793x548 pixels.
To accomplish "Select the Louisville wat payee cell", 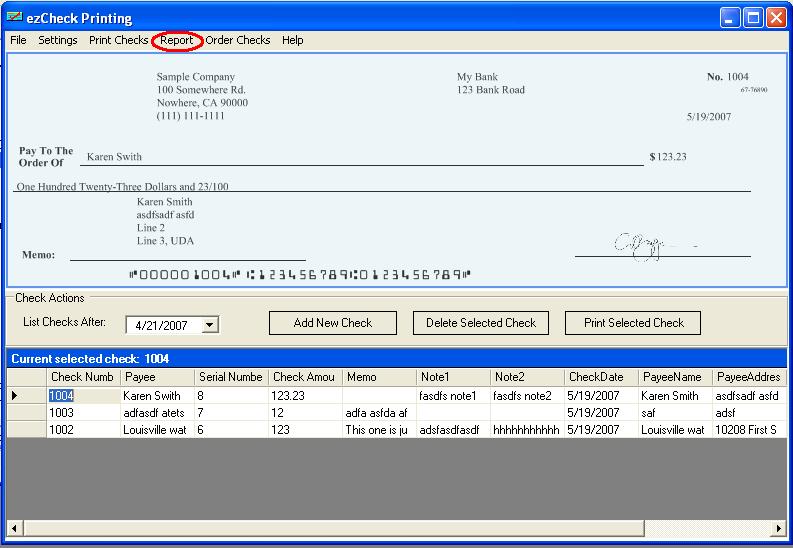I will (x=156, y=429).
